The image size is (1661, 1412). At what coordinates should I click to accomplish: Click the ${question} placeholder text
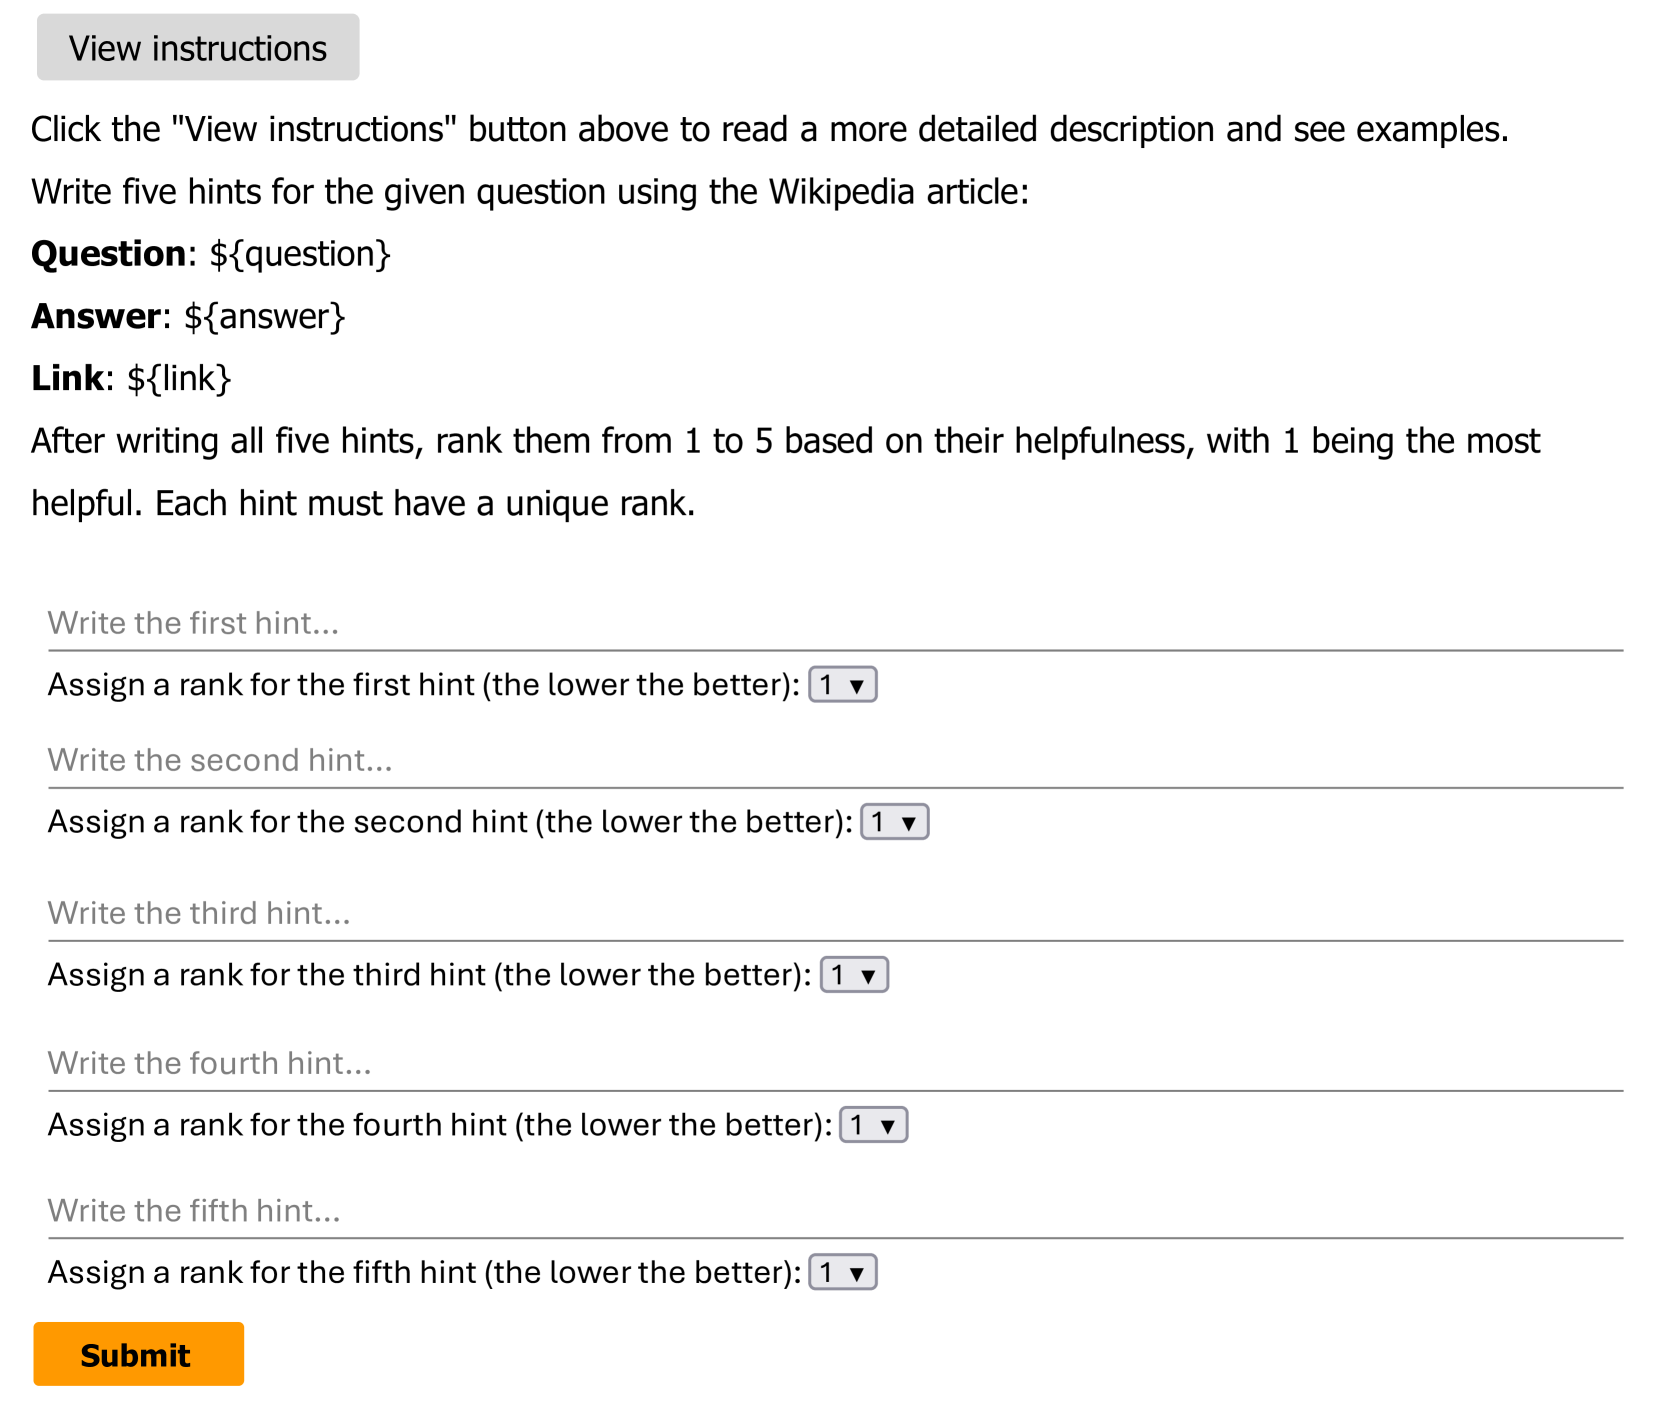point(299,254)
